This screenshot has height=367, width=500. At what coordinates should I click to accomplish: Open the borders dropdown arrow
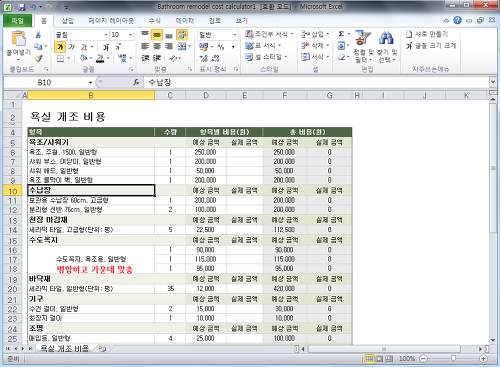point(69,58)
